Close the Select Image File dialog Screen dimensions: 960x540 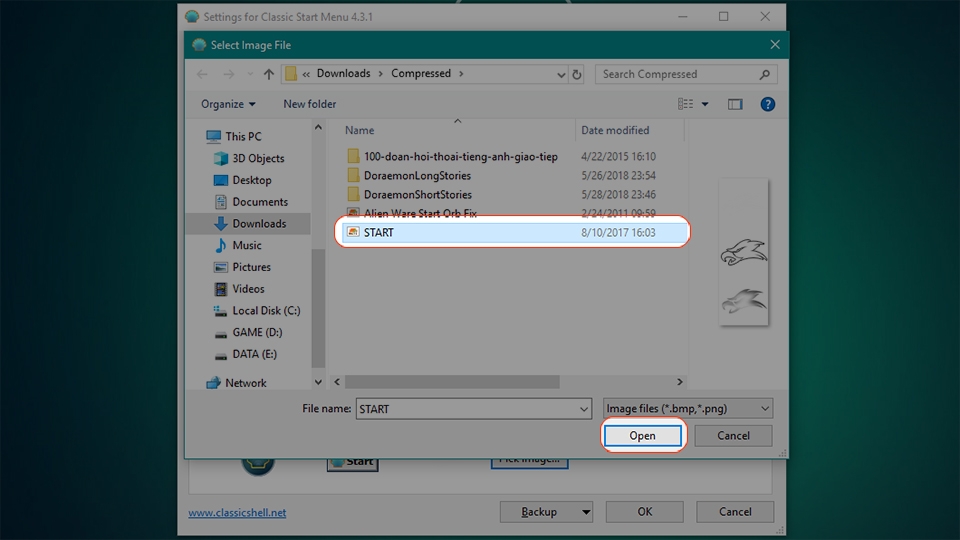pos(774,45)
